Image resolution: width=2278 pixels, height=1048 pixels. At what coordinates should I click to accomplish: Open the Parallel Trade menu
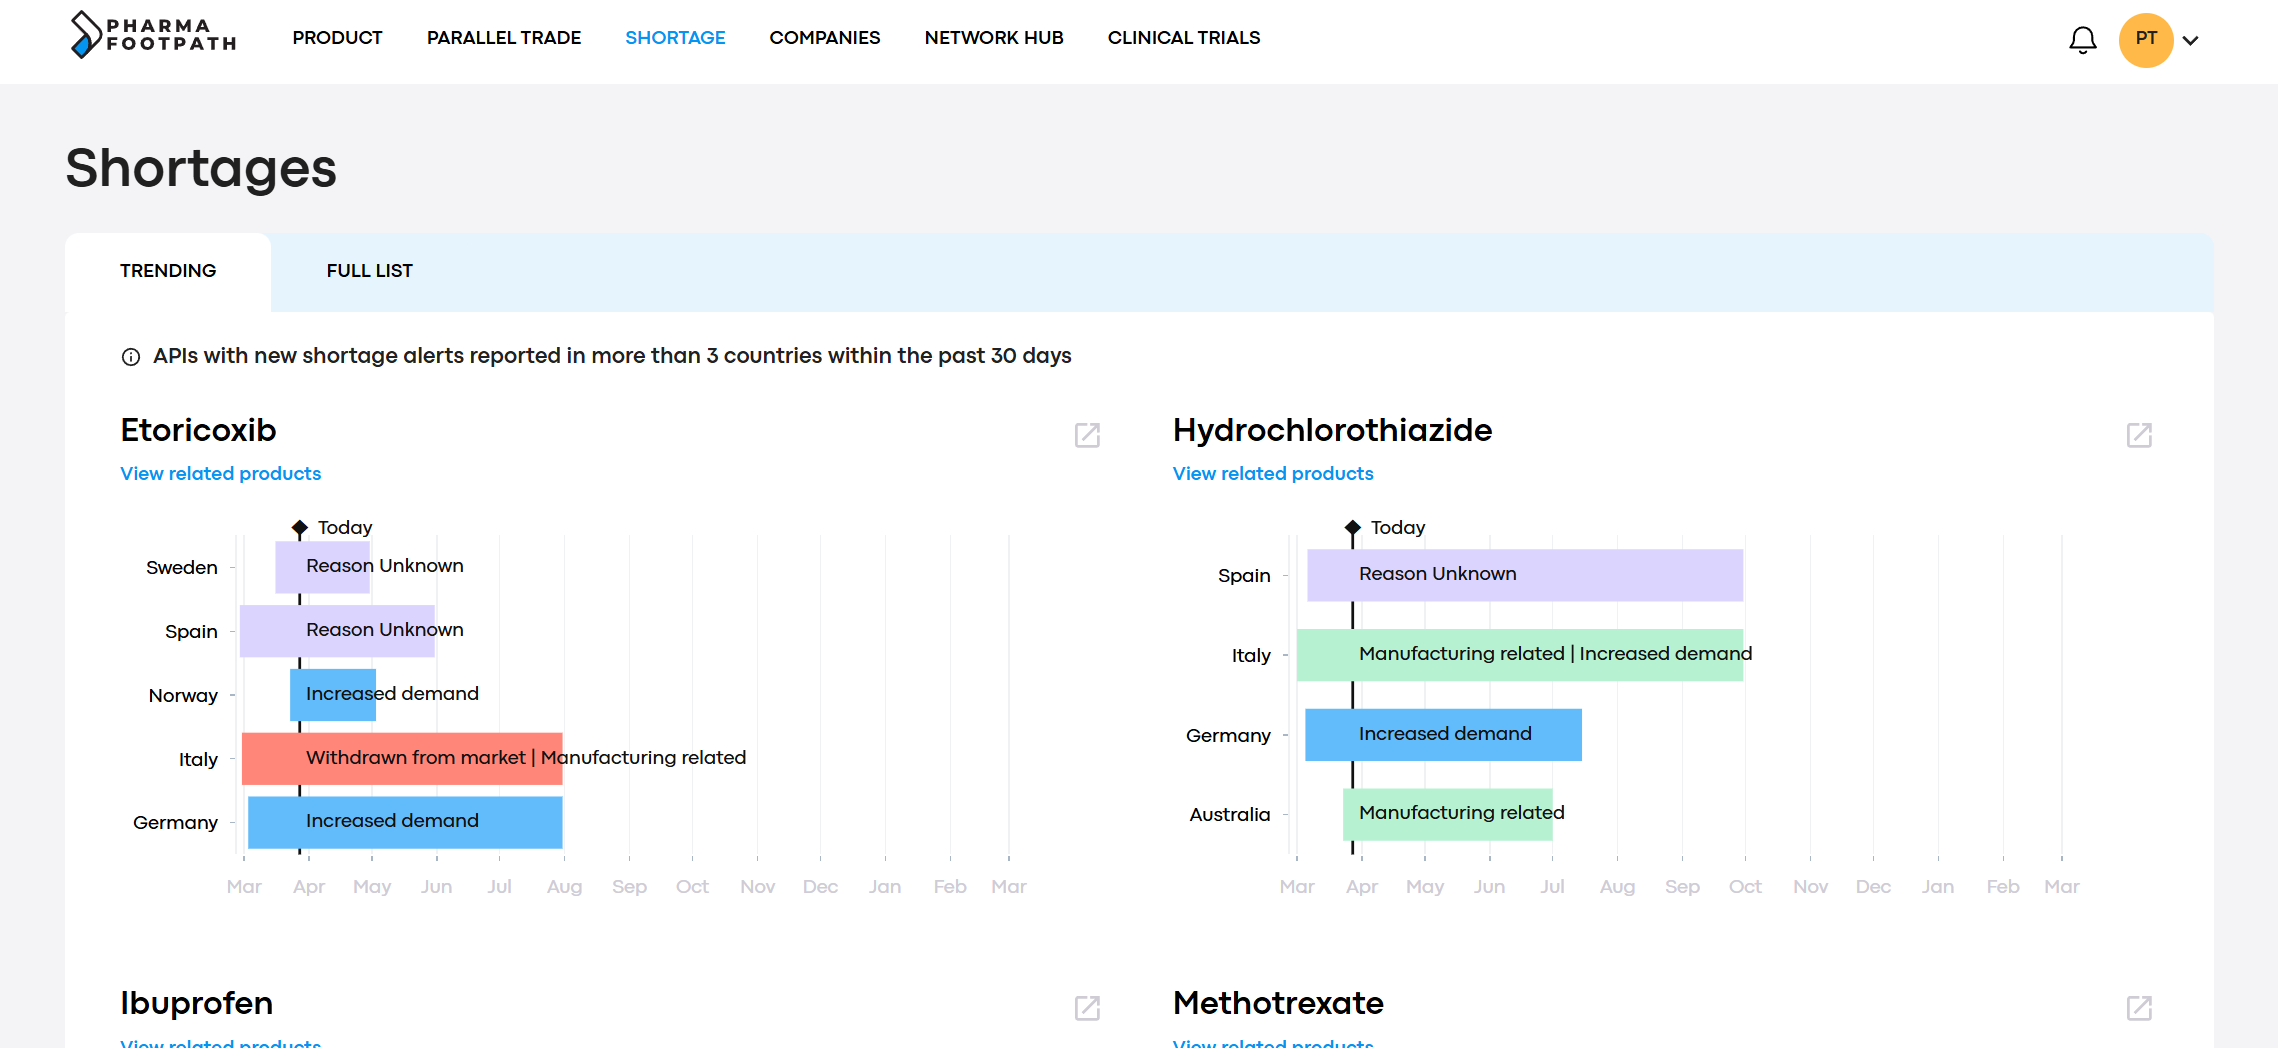click(503, 38)
